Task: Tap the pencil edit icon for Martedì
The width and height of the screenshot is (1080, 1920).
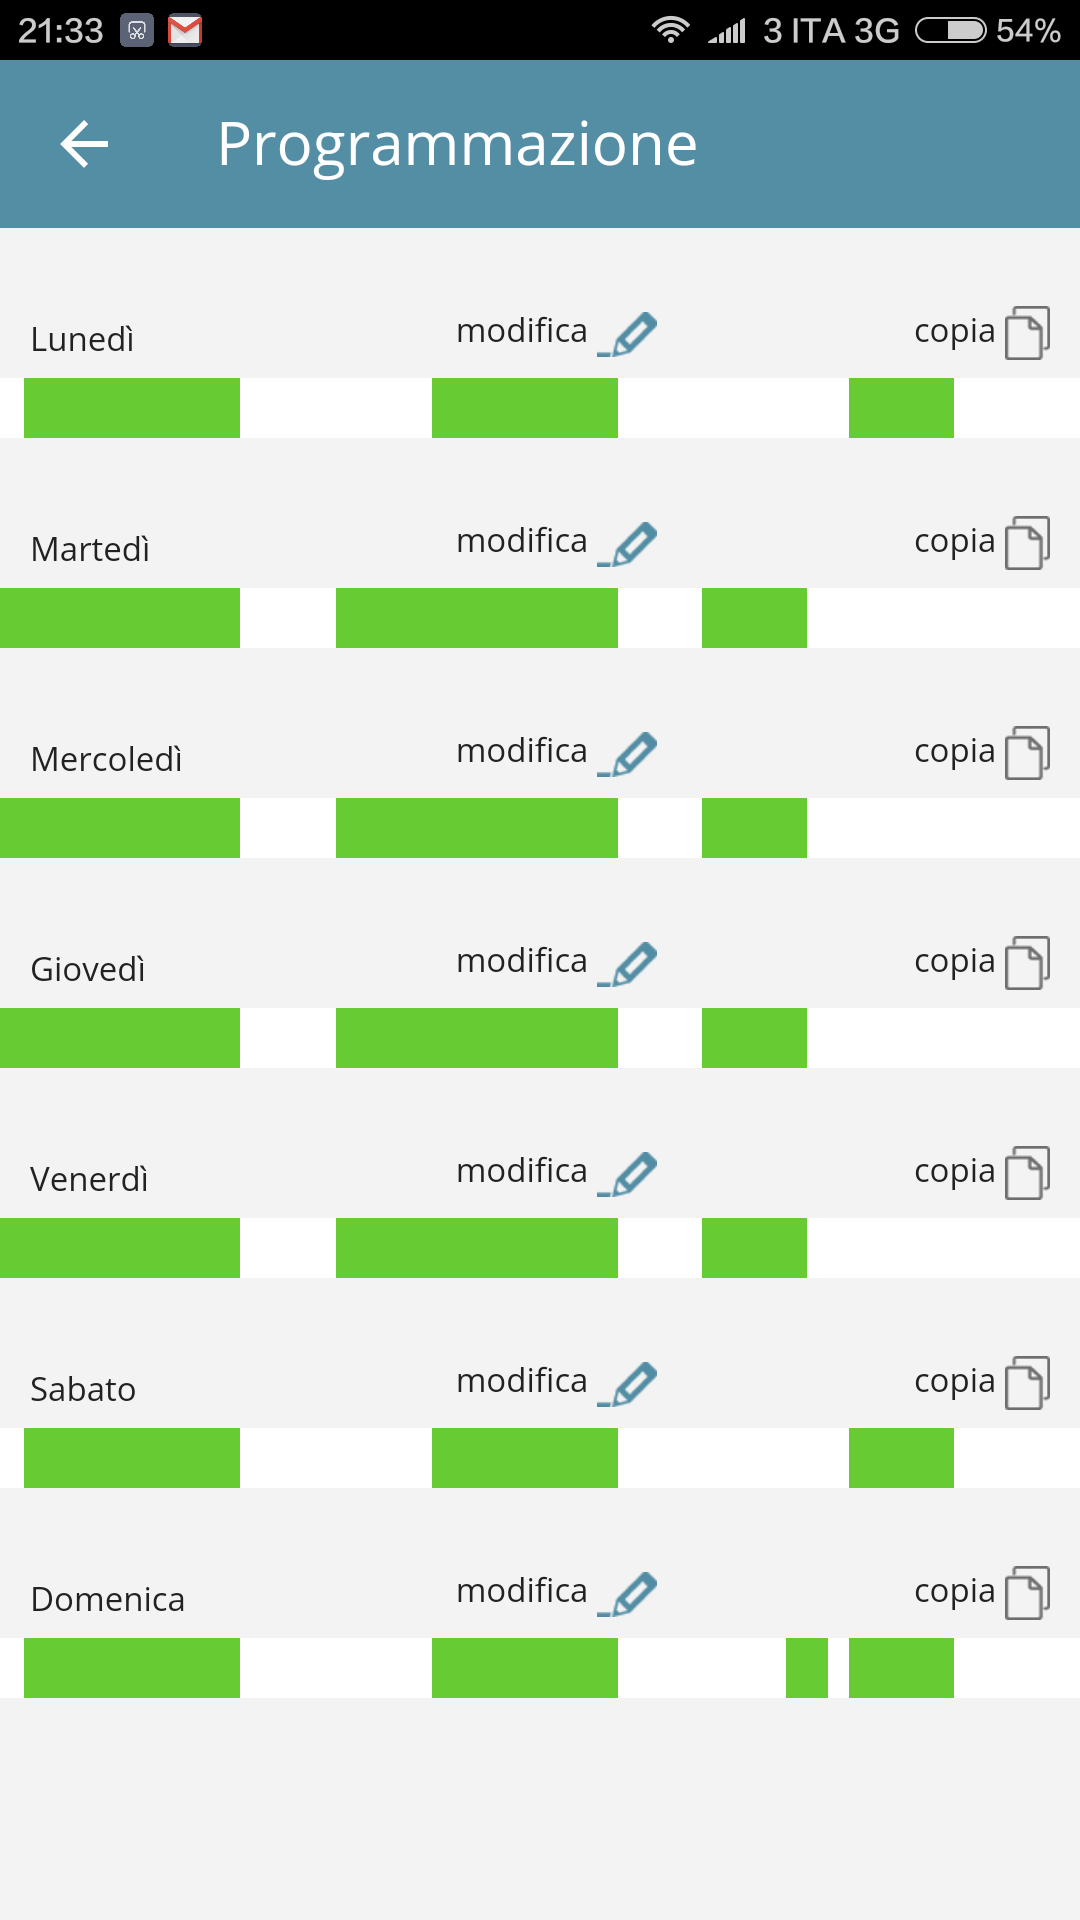Action: 630,543
